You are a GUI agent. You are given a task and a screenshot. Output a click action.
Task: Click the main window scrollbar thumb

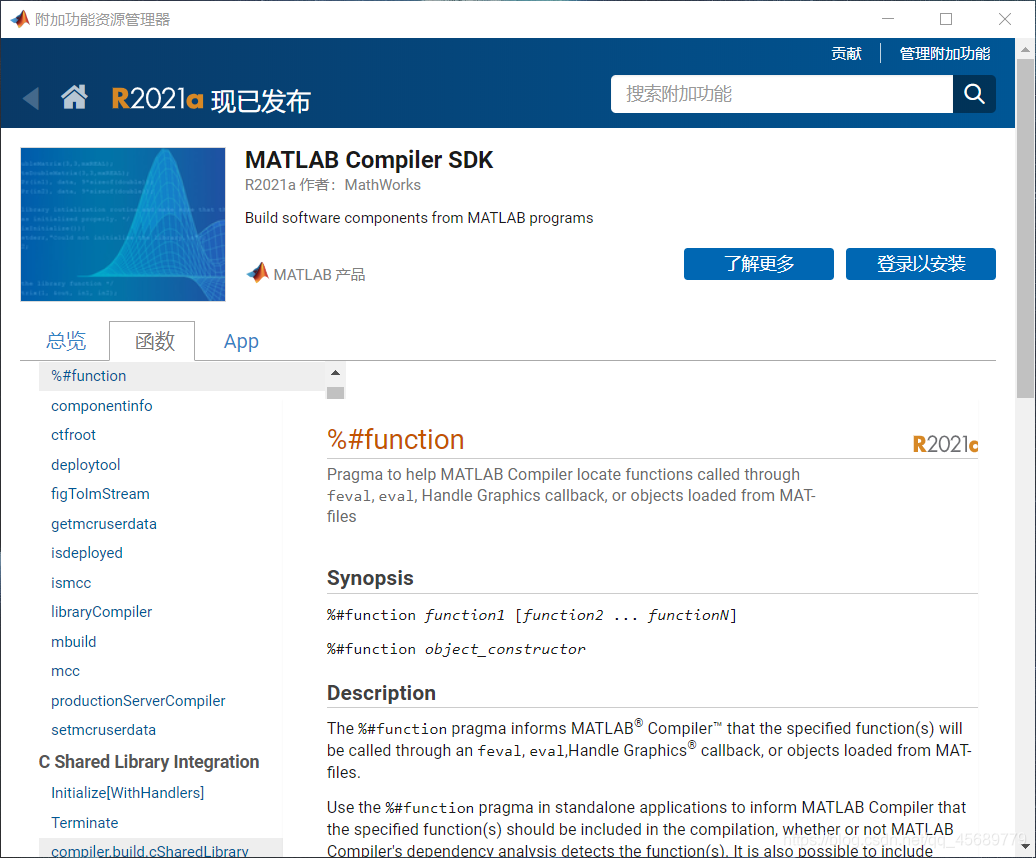tap(1025, 228)
